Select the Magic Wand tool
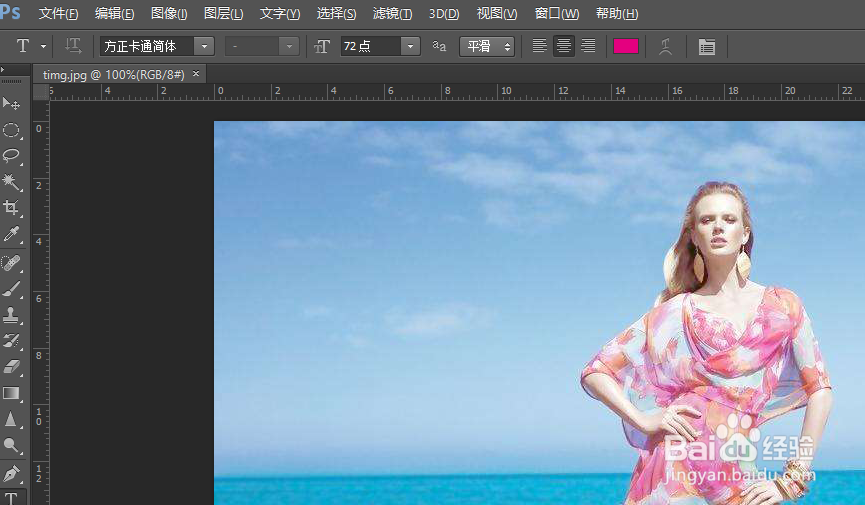865x505 pixels. tap(11, 182)
